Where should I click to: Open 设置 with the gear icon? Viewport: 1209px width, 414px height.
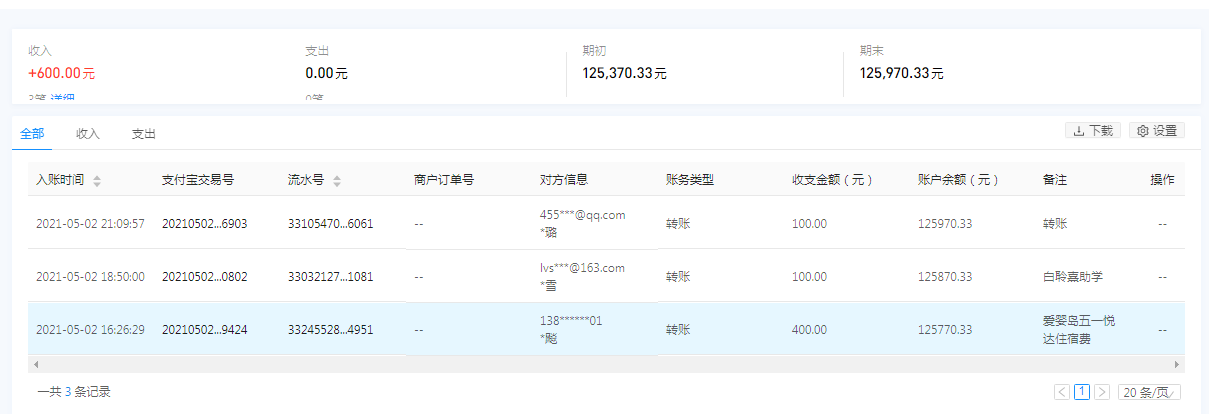coord(1157,131)
